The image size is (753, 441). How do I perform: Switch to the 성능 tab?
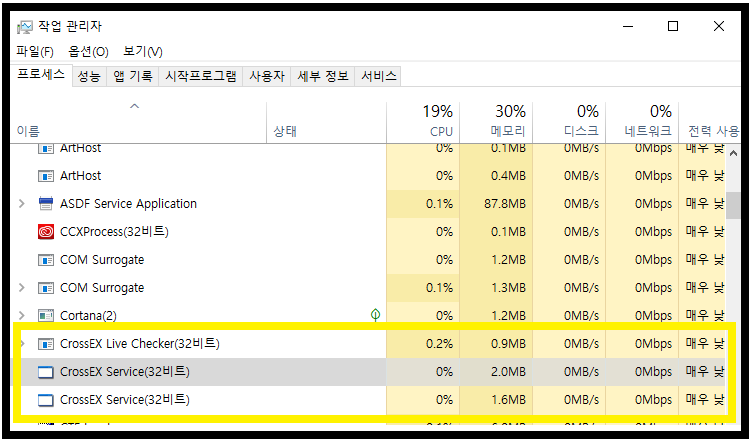coord(89,76)
